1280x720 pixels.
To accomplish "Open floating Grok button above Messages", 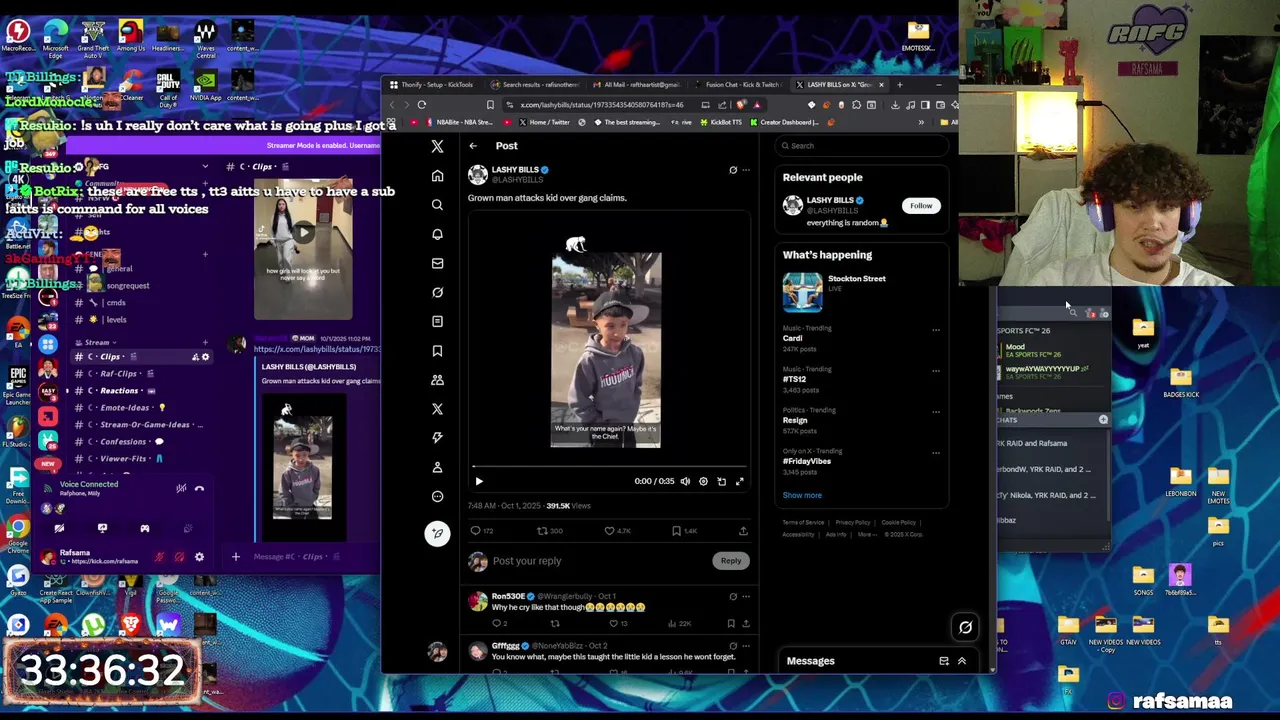I will click(x=965, y=627).
